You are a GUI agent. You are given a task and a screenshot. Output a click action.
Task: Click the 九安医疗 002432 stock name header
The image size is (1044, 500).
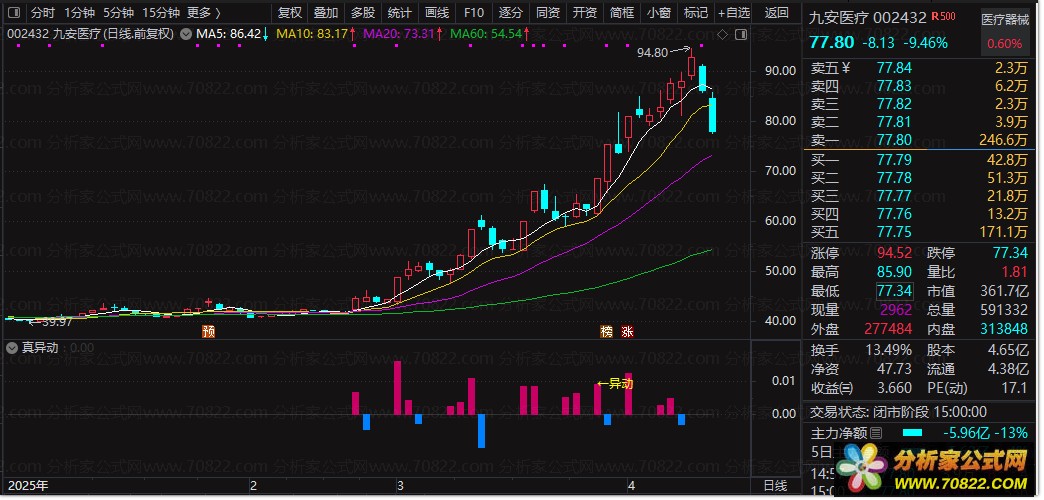coord(868,18)
